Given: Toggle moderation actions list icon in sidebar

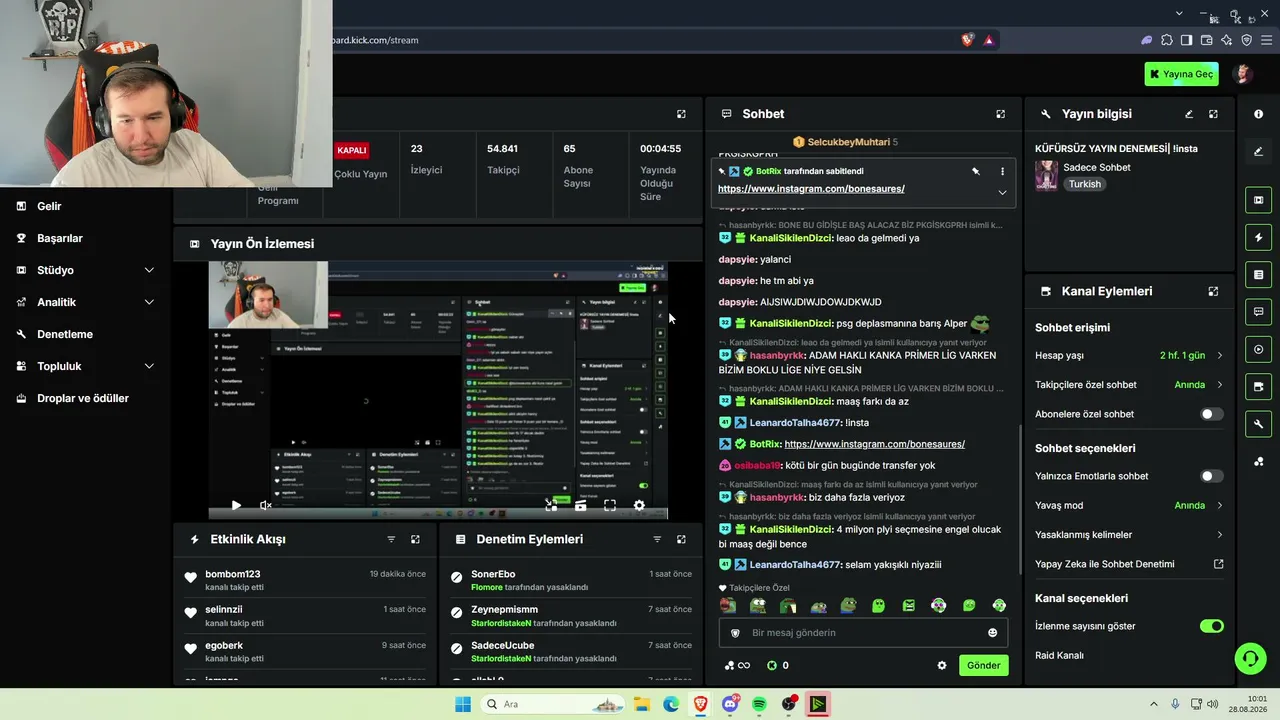Looking at the screenshot, I should tap(1259, 275).
